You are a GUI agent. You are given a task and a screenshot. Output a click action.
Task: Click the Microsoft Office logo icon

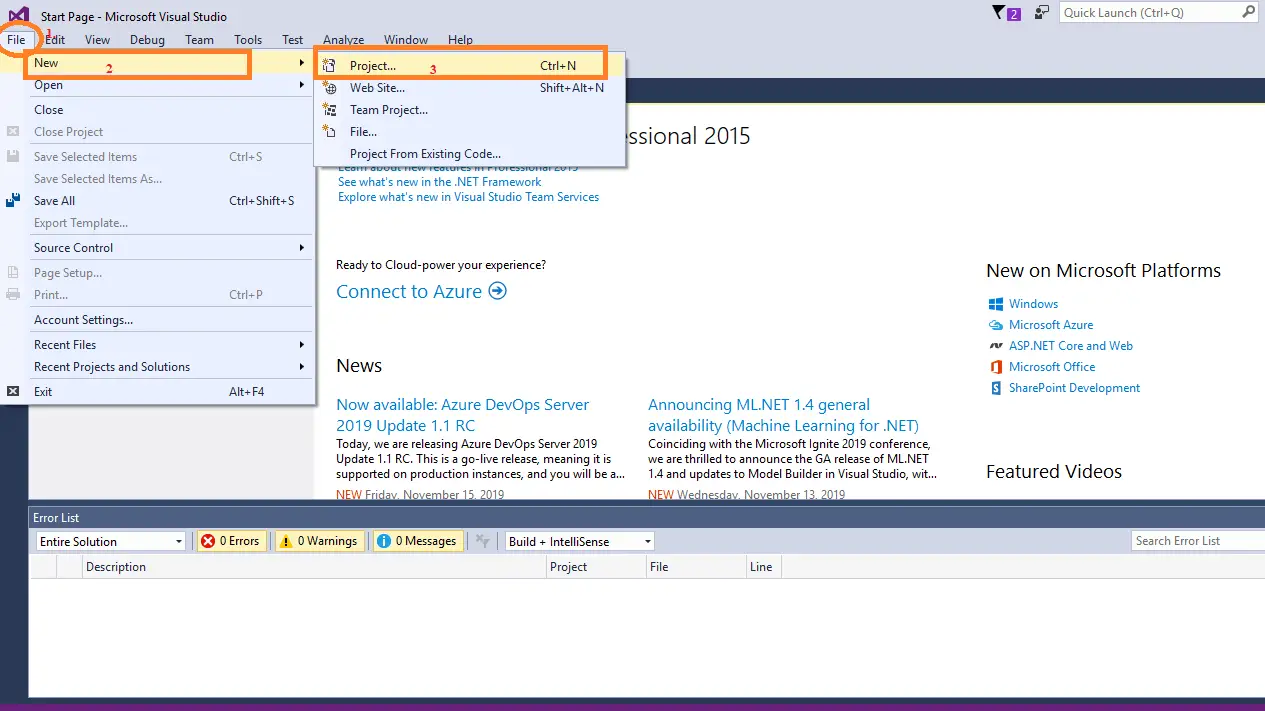996,367
